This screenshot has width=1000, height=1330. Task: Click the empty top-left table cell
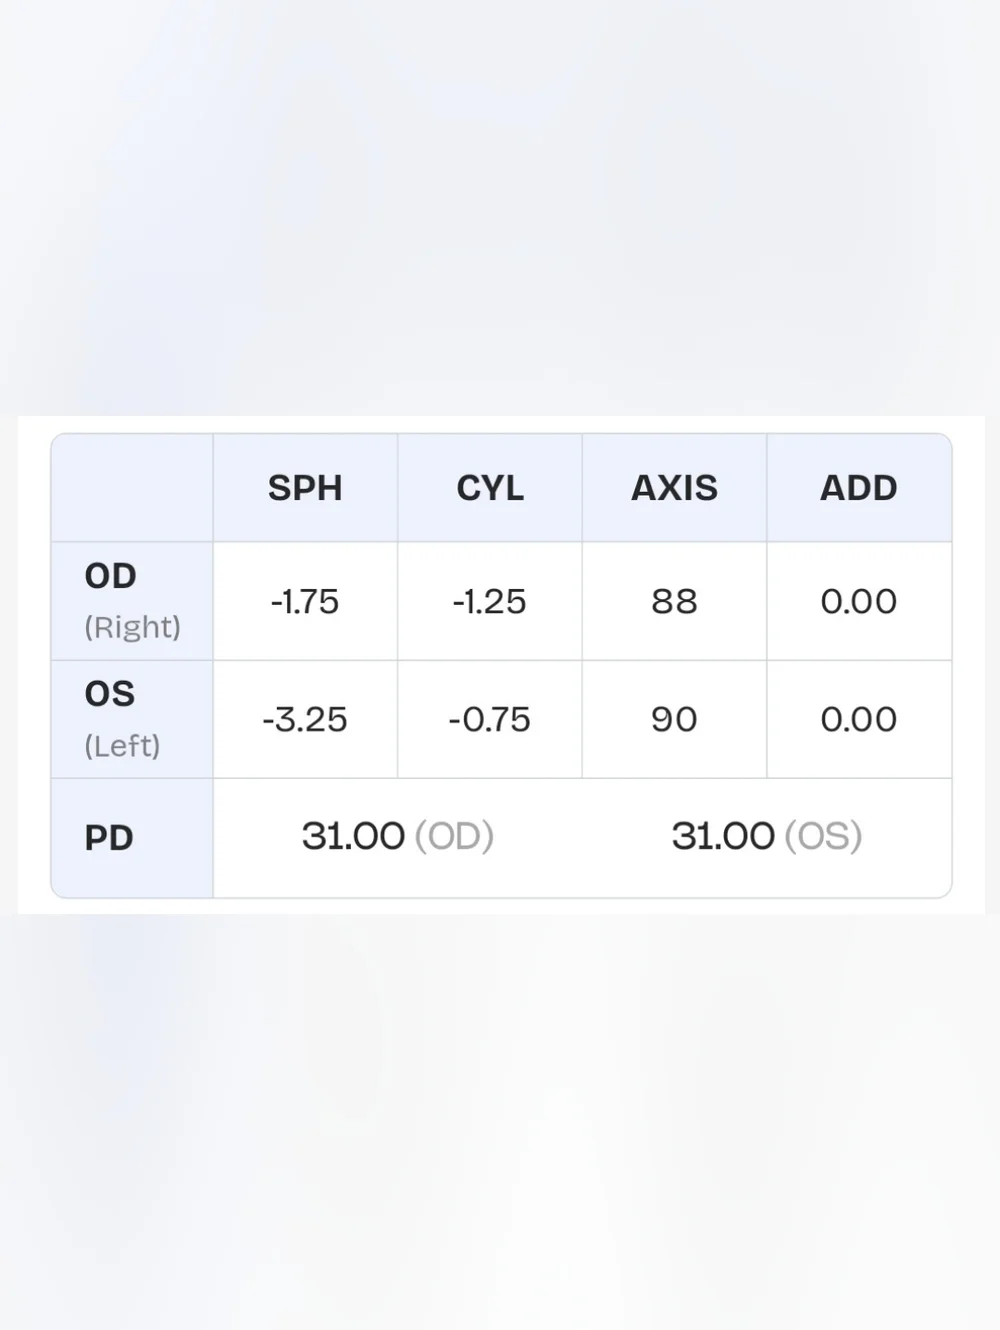(132, 488)
